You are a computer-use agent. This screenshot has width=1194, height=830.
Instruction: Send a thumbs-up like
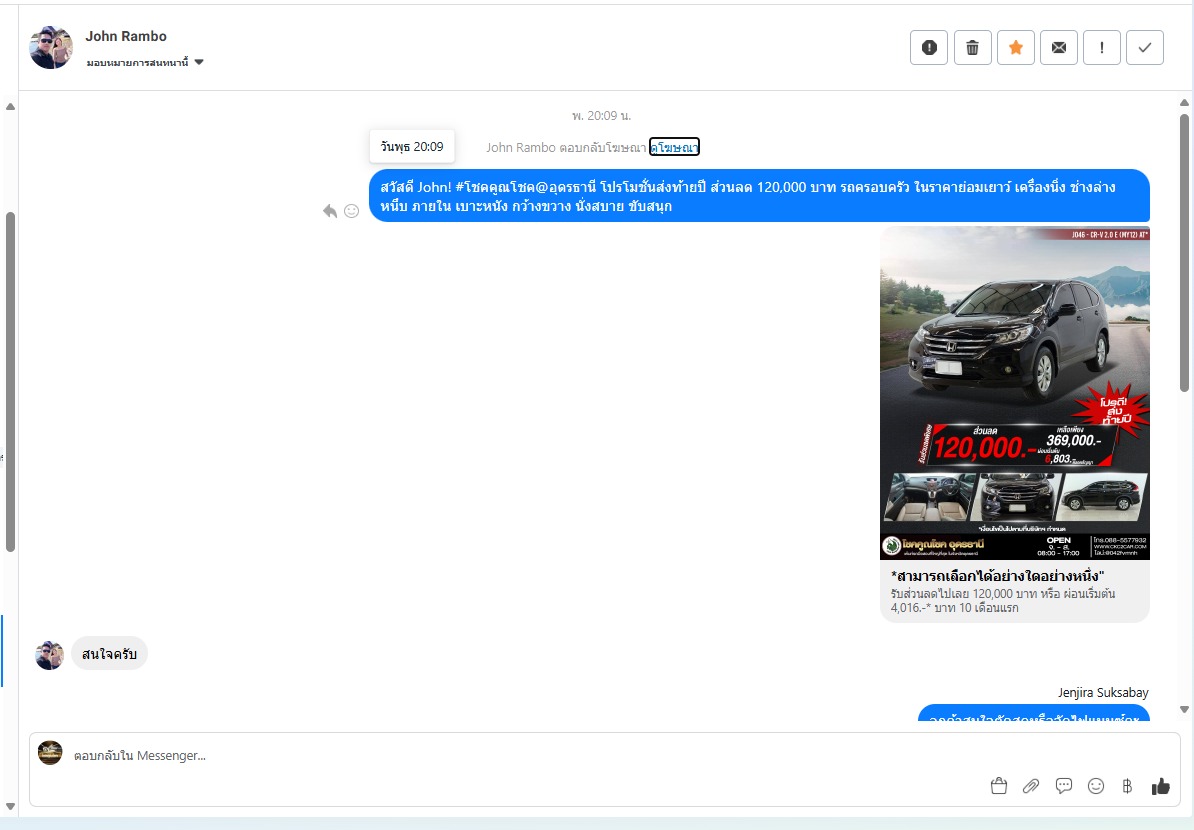[1160, 786]
